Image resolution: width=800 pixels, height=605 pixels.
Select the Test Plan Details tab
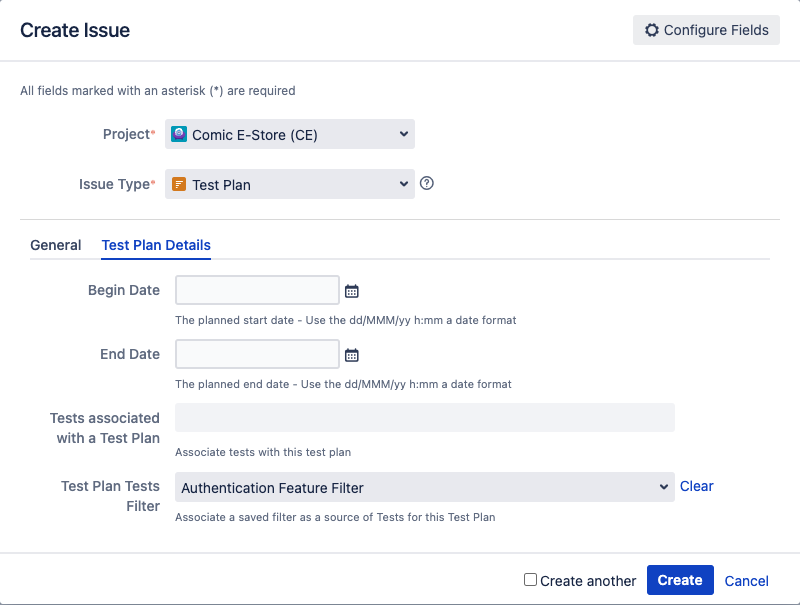[156, 245]
